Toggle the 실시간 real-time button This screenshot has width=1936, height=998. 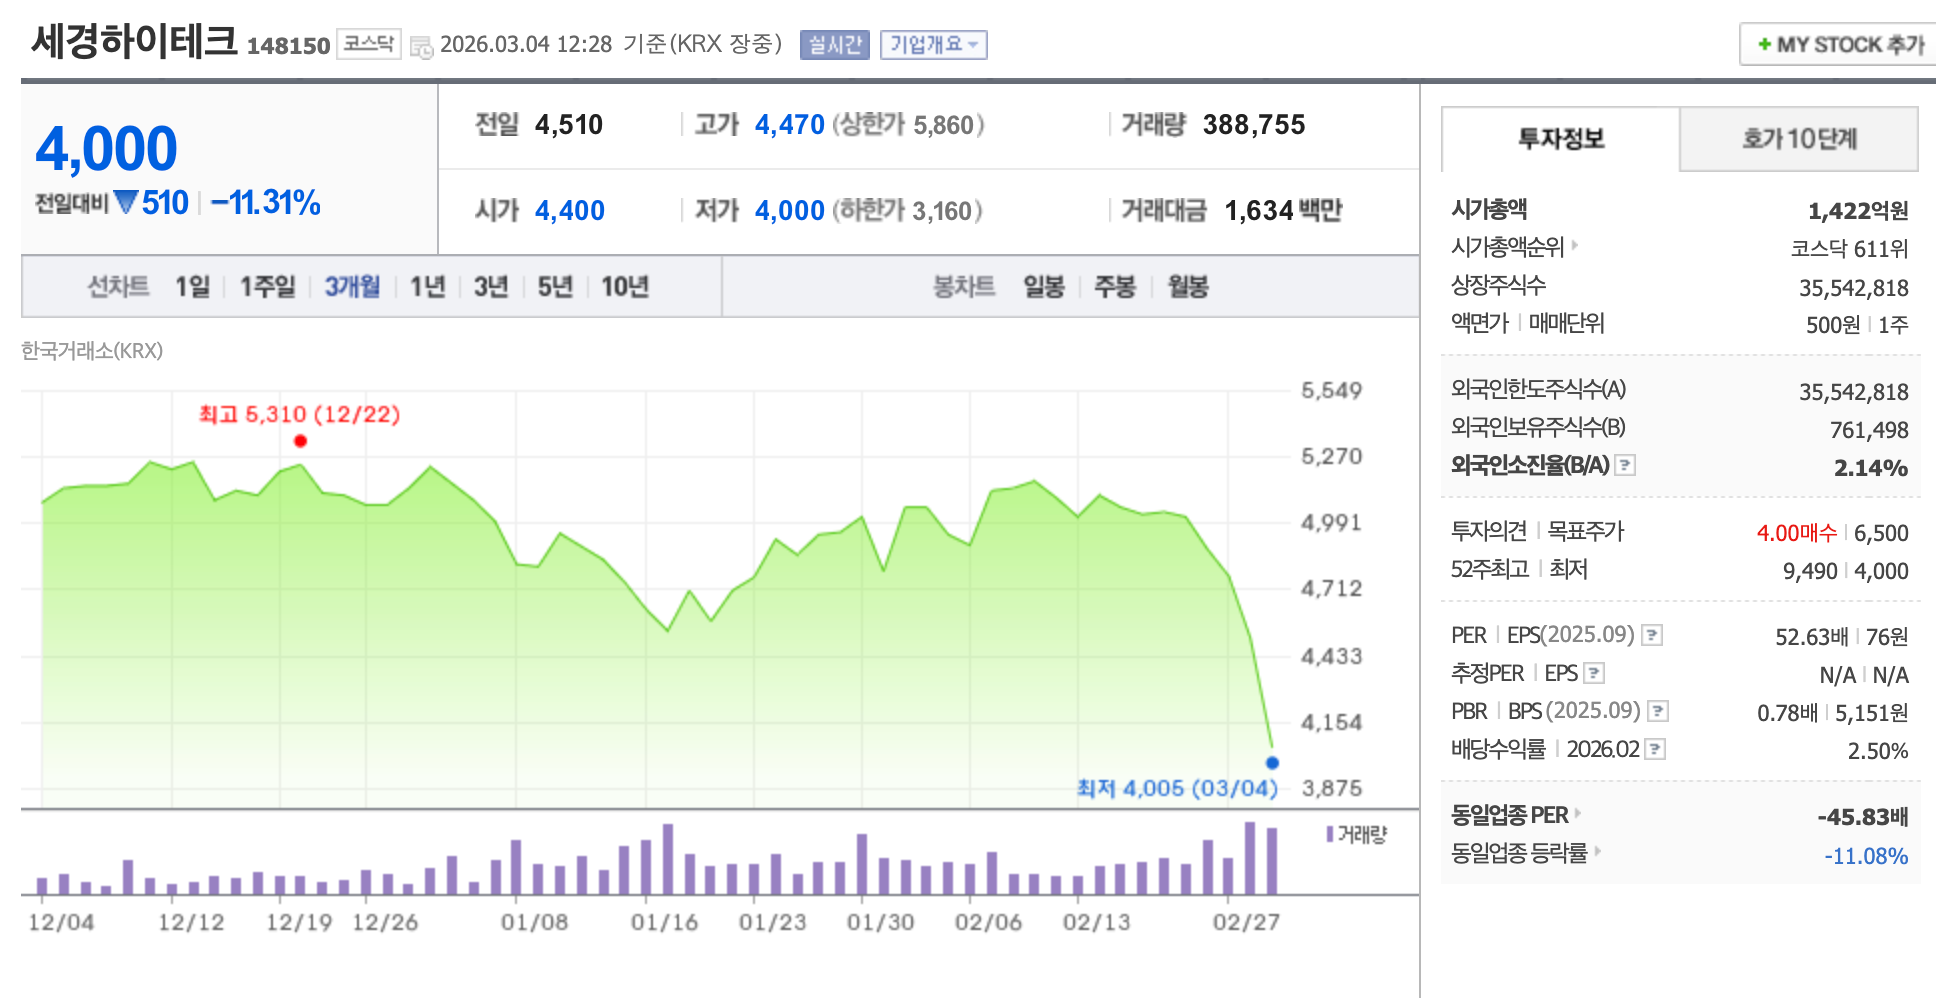[x=835, y=45]
